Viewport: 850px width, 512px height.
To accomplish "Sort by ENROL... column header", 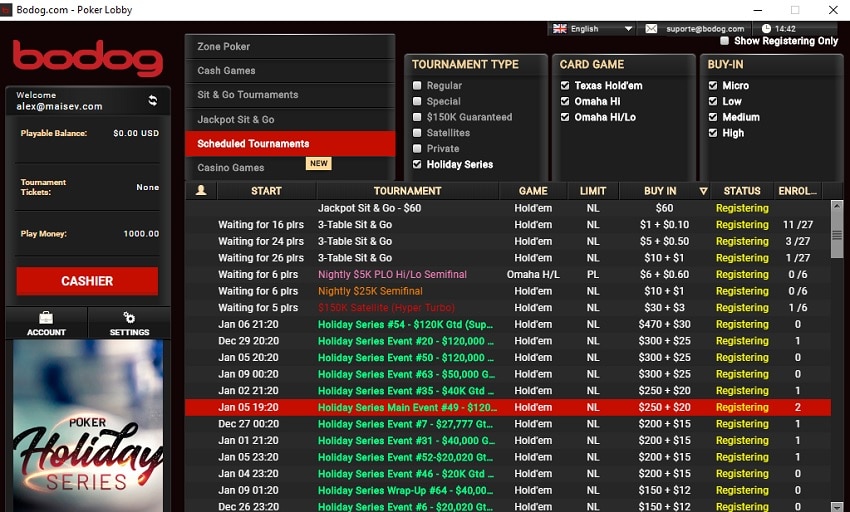I will (x=797, y=191).
